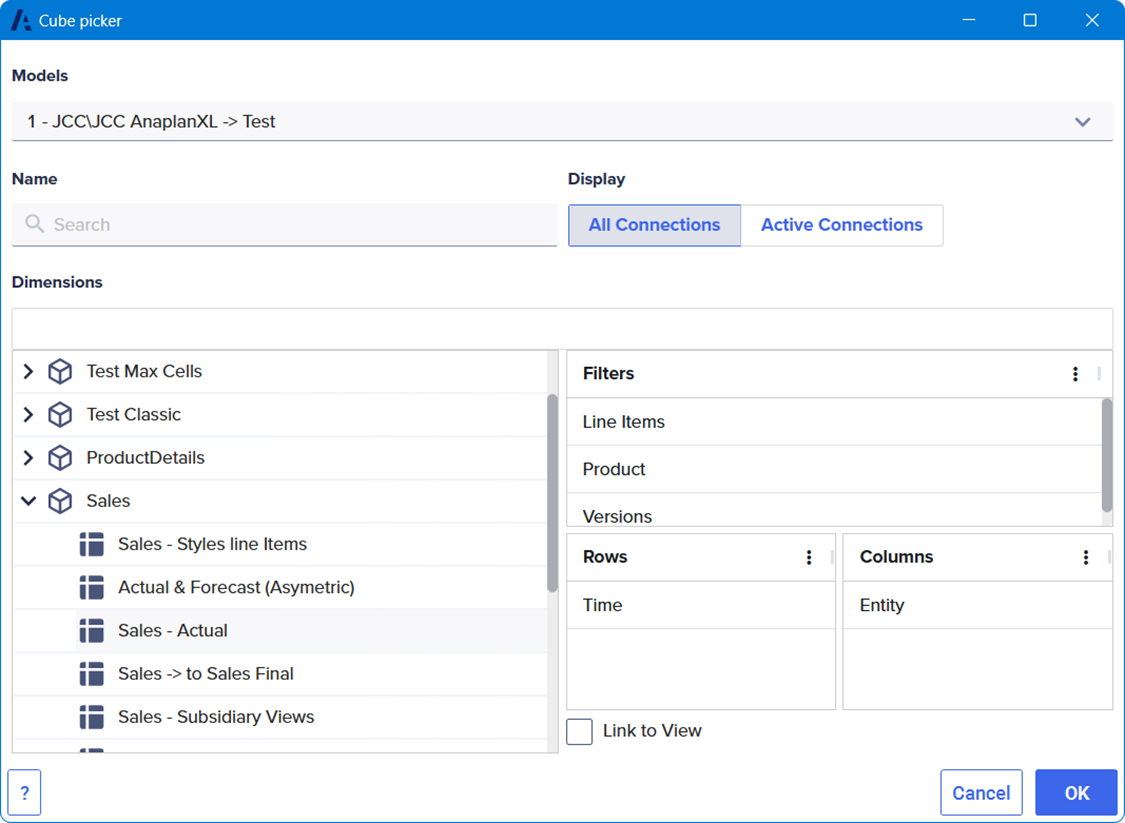Viewport: 1125px width, 823px height.
Task: Select the All Connections display option
Action: point(654,225)
